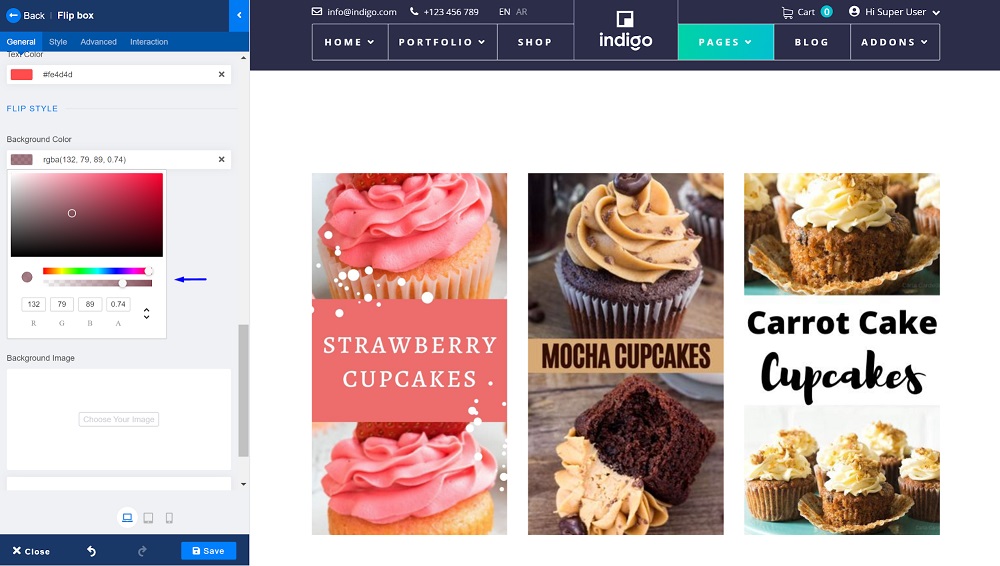Image resolution: width=1000 pixels, height=566 pixels.
Task: Click the undo arrow icon
Action: 91,551
